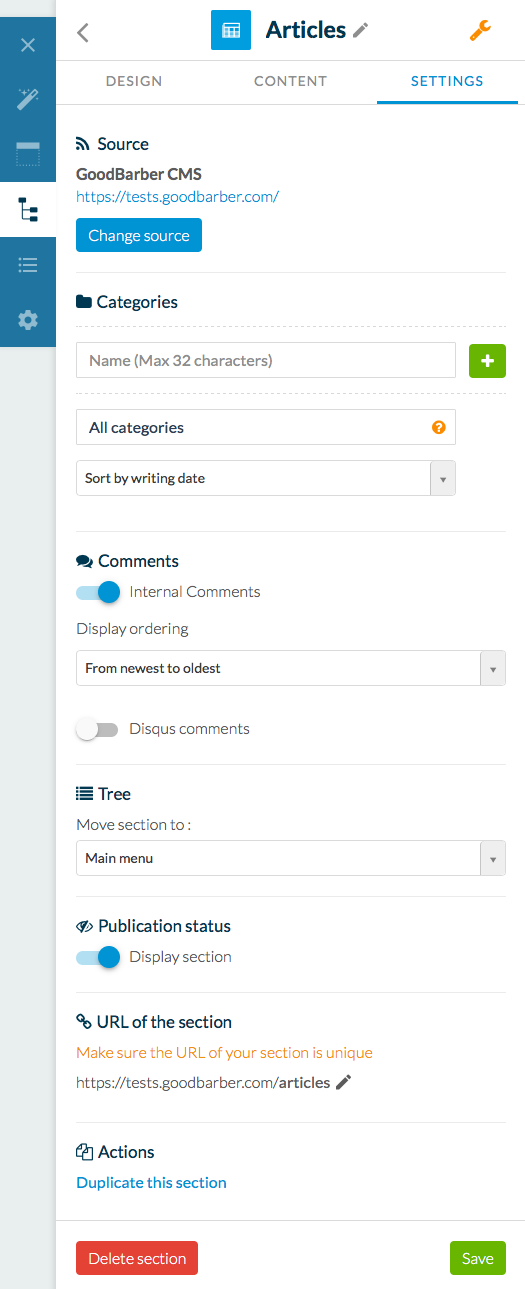Screen dimensions: 525x1289
Task: Click the orange help icon in All categories
Action: [x=438, y=427]
